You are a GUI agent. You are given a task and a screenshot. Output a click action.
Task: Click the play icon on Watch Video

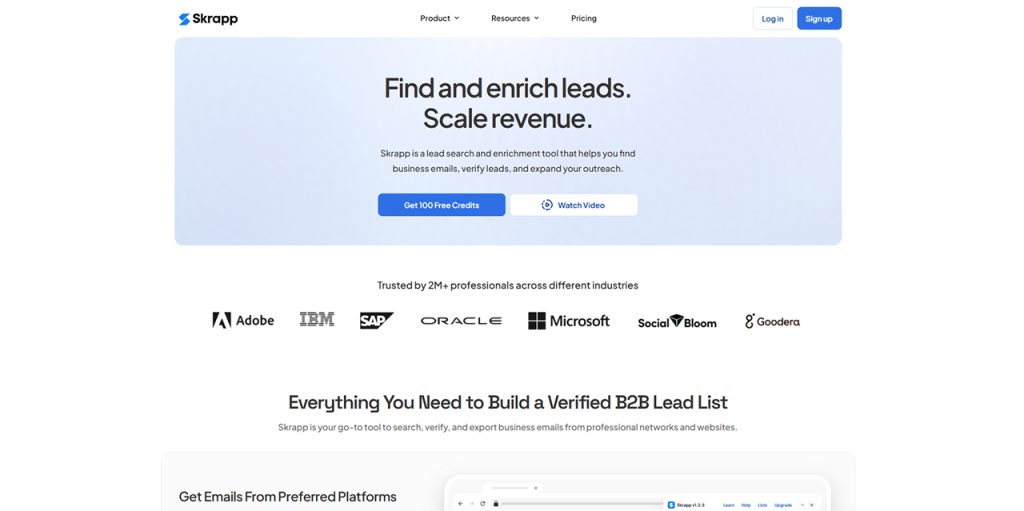tap(547, 205)
